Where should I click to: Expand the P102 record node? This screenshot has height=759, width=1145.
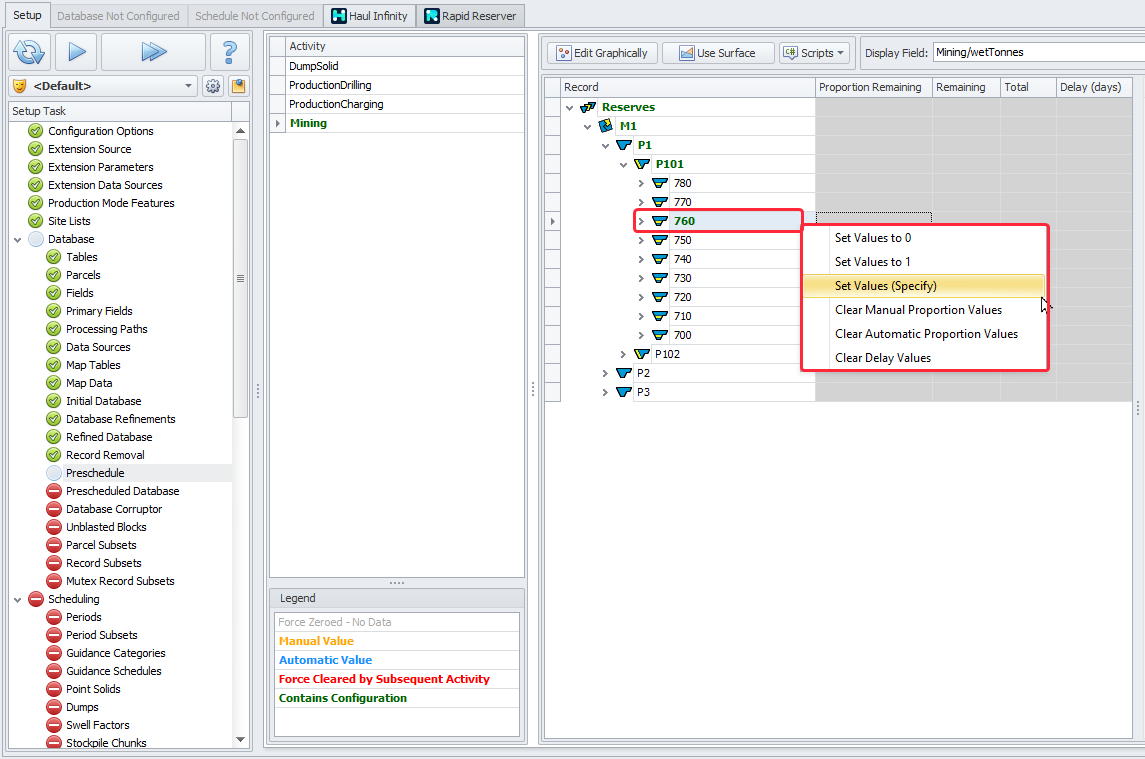623,354
